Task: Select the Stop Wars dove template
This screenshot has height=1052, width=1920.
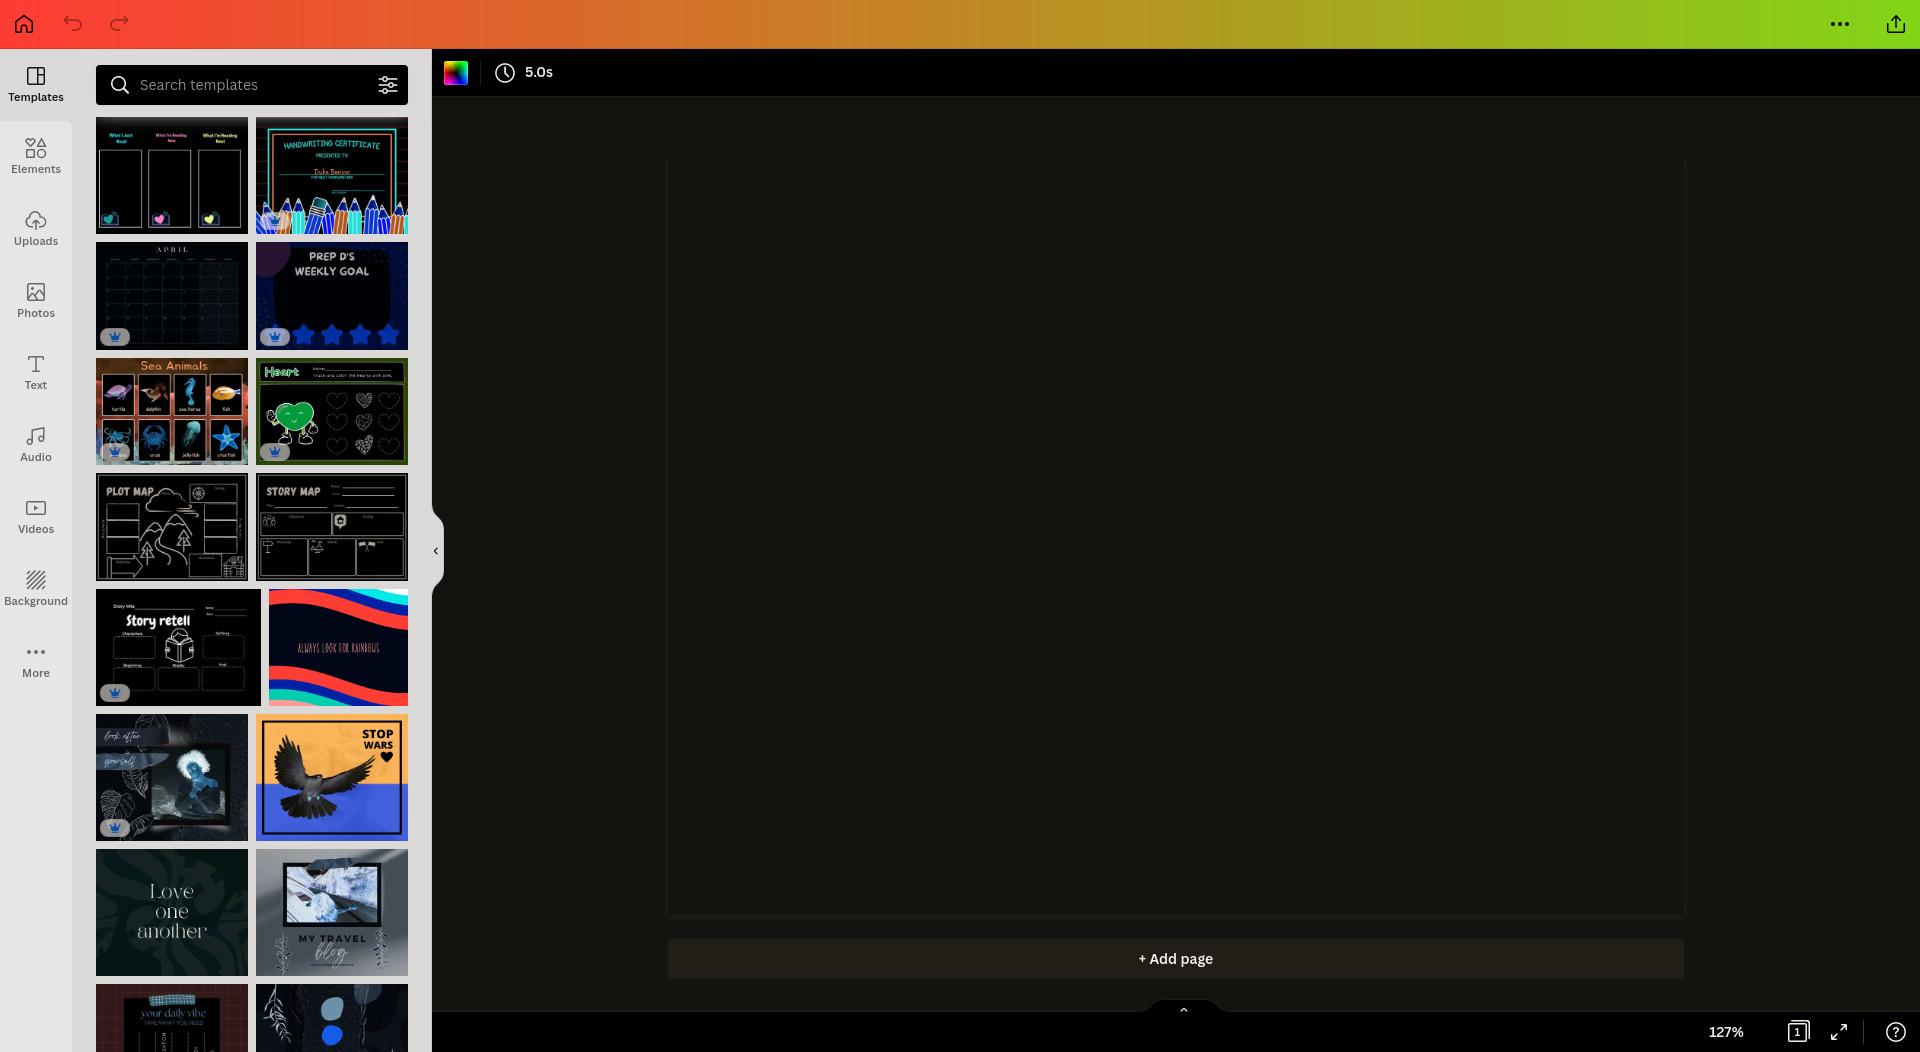Action: pyautogui.click(x=332, y=777)
